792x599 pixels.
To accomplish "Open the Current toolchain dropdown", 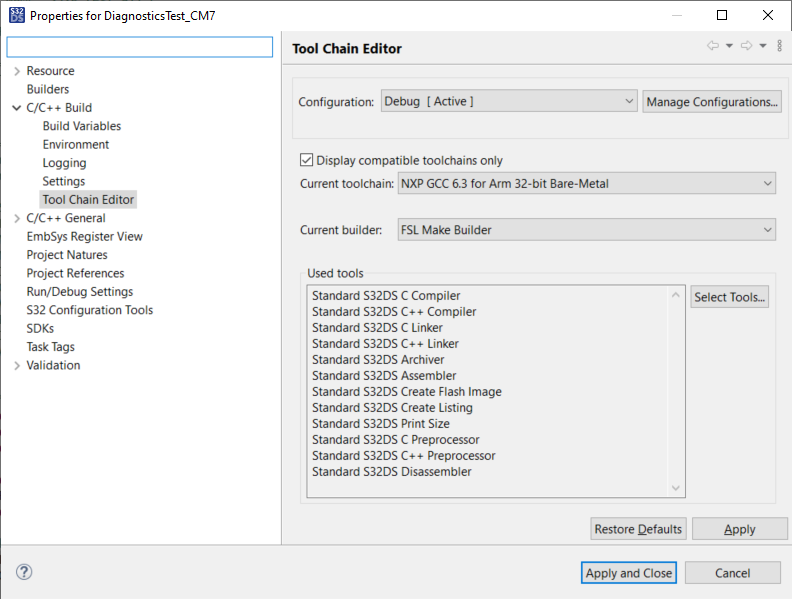I will coord(586,184).
